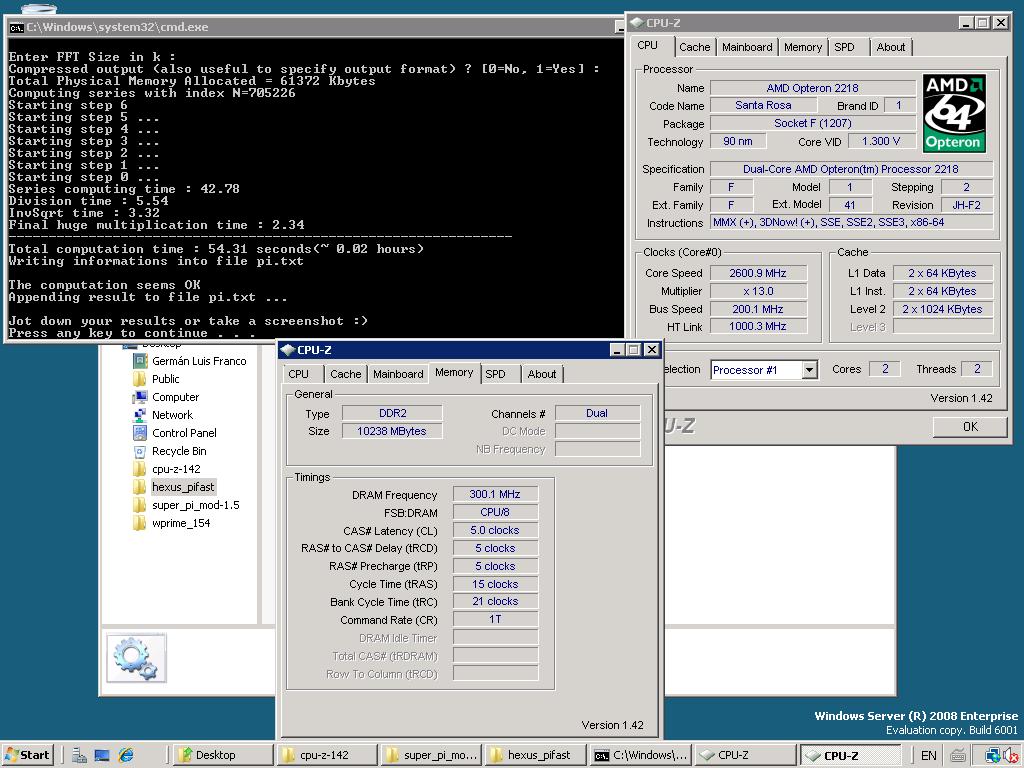The height and width of the screenshot is (768, 1024).
Task: Click the 300.1 MHz DRAM frequency value
Action: [495, 494]
